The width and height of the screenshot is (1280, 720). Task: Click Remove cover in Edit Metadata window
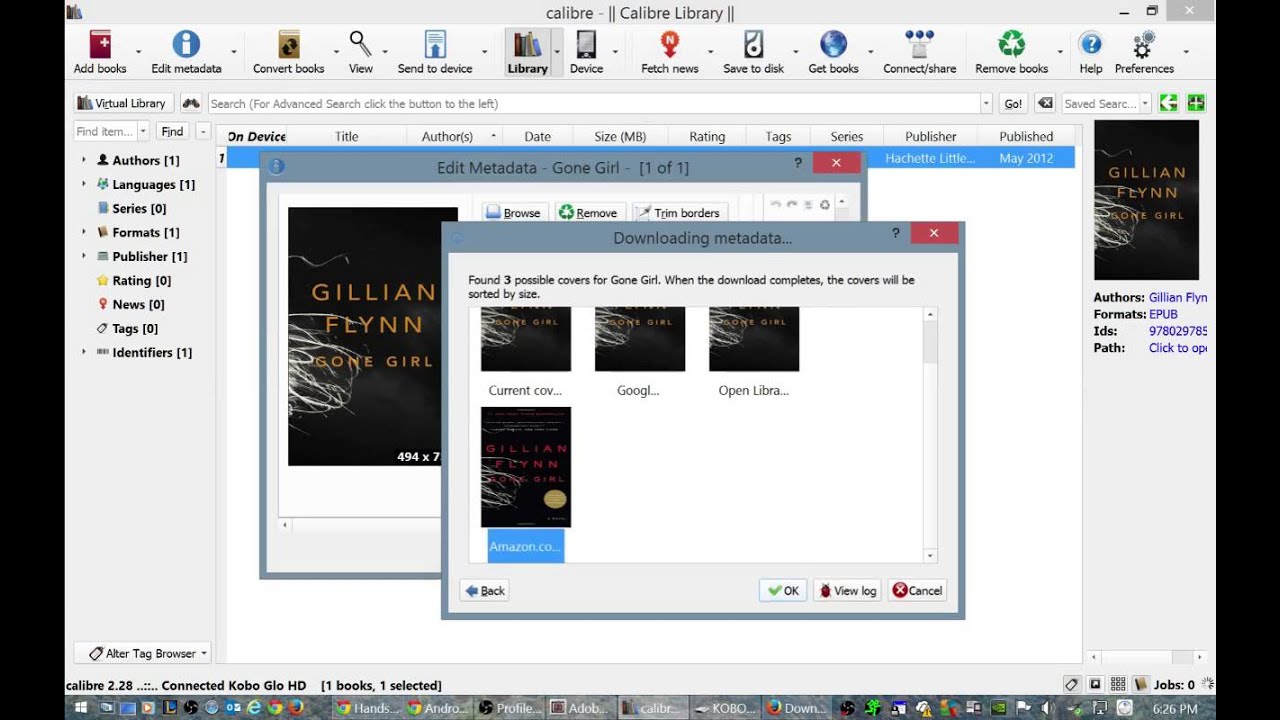pyautogui.click(x=588, y=212)
